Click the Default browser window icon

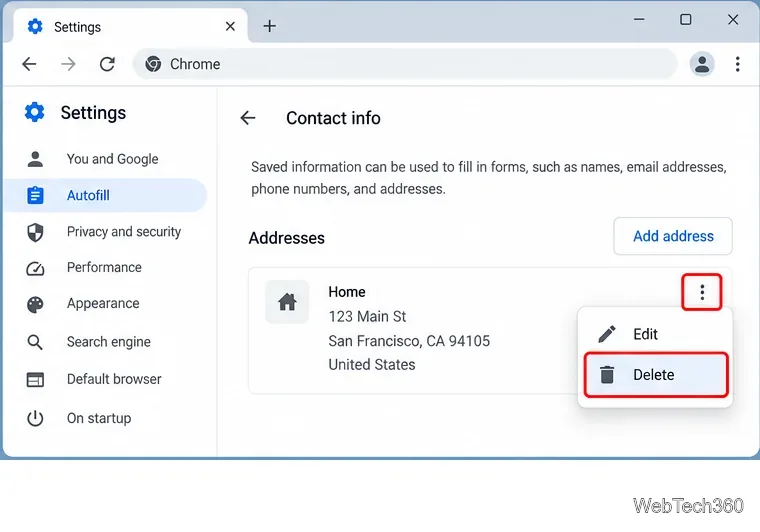(x=35, y=379)
